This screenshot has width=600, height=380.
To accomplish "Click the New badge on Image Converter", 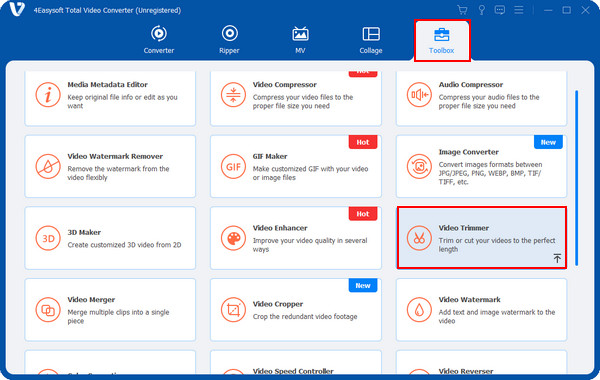I will (548, 142).
